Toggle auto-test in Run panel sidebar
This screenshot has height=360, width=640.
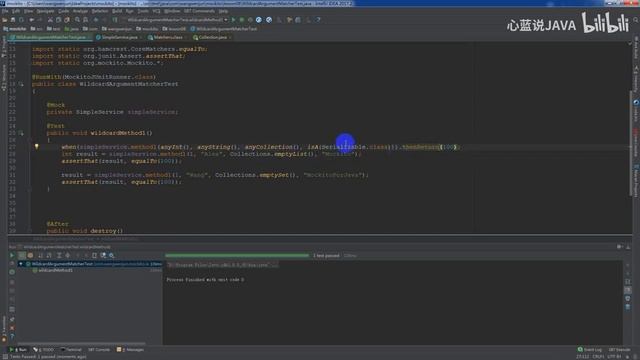pyautogui.click(x=12, y=272)
